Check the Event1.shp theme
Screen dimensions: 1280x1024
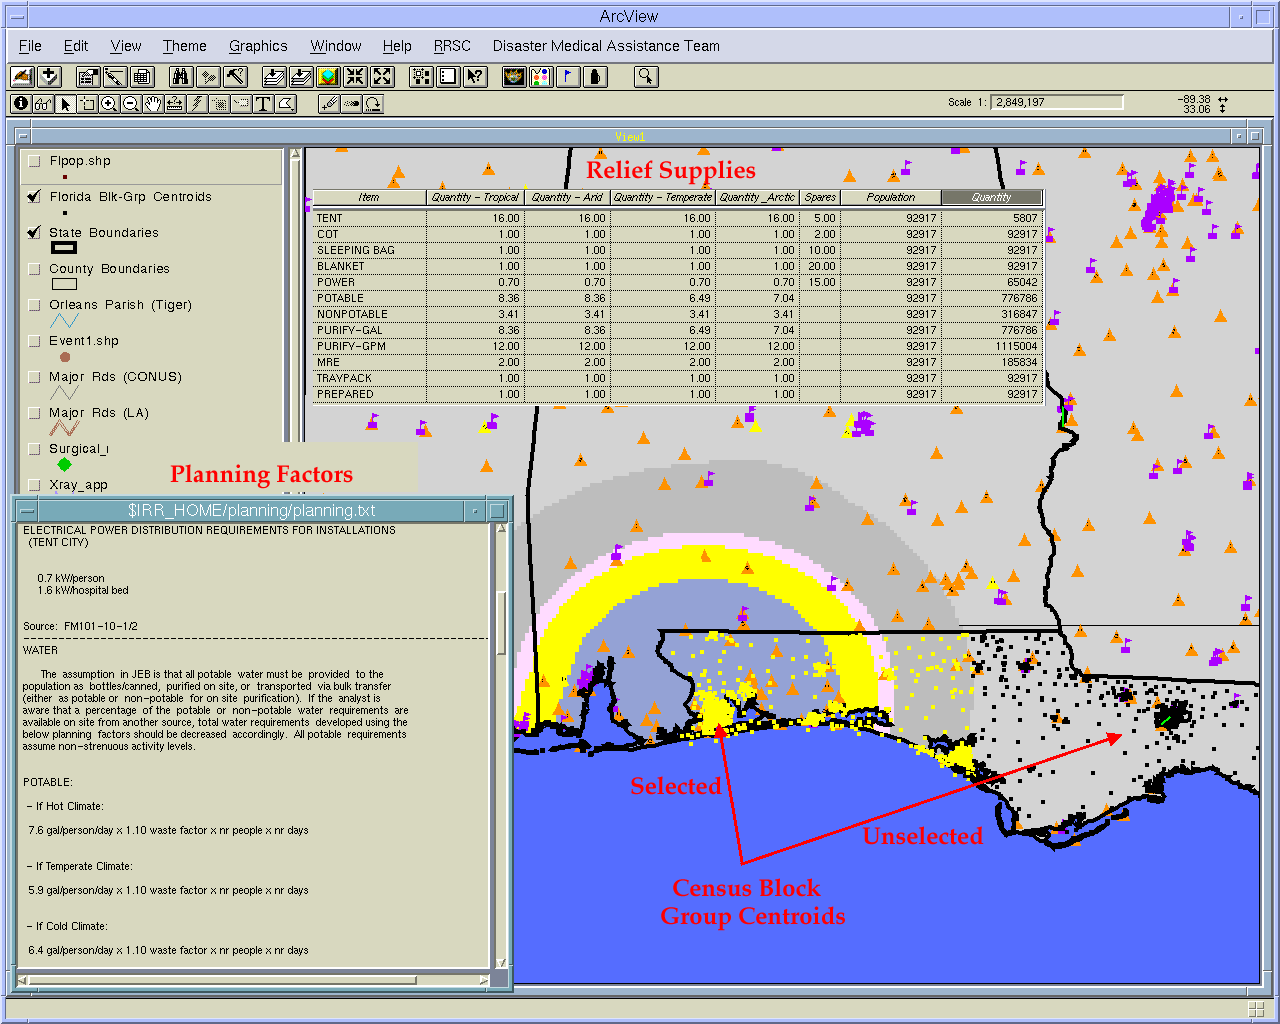35,341
